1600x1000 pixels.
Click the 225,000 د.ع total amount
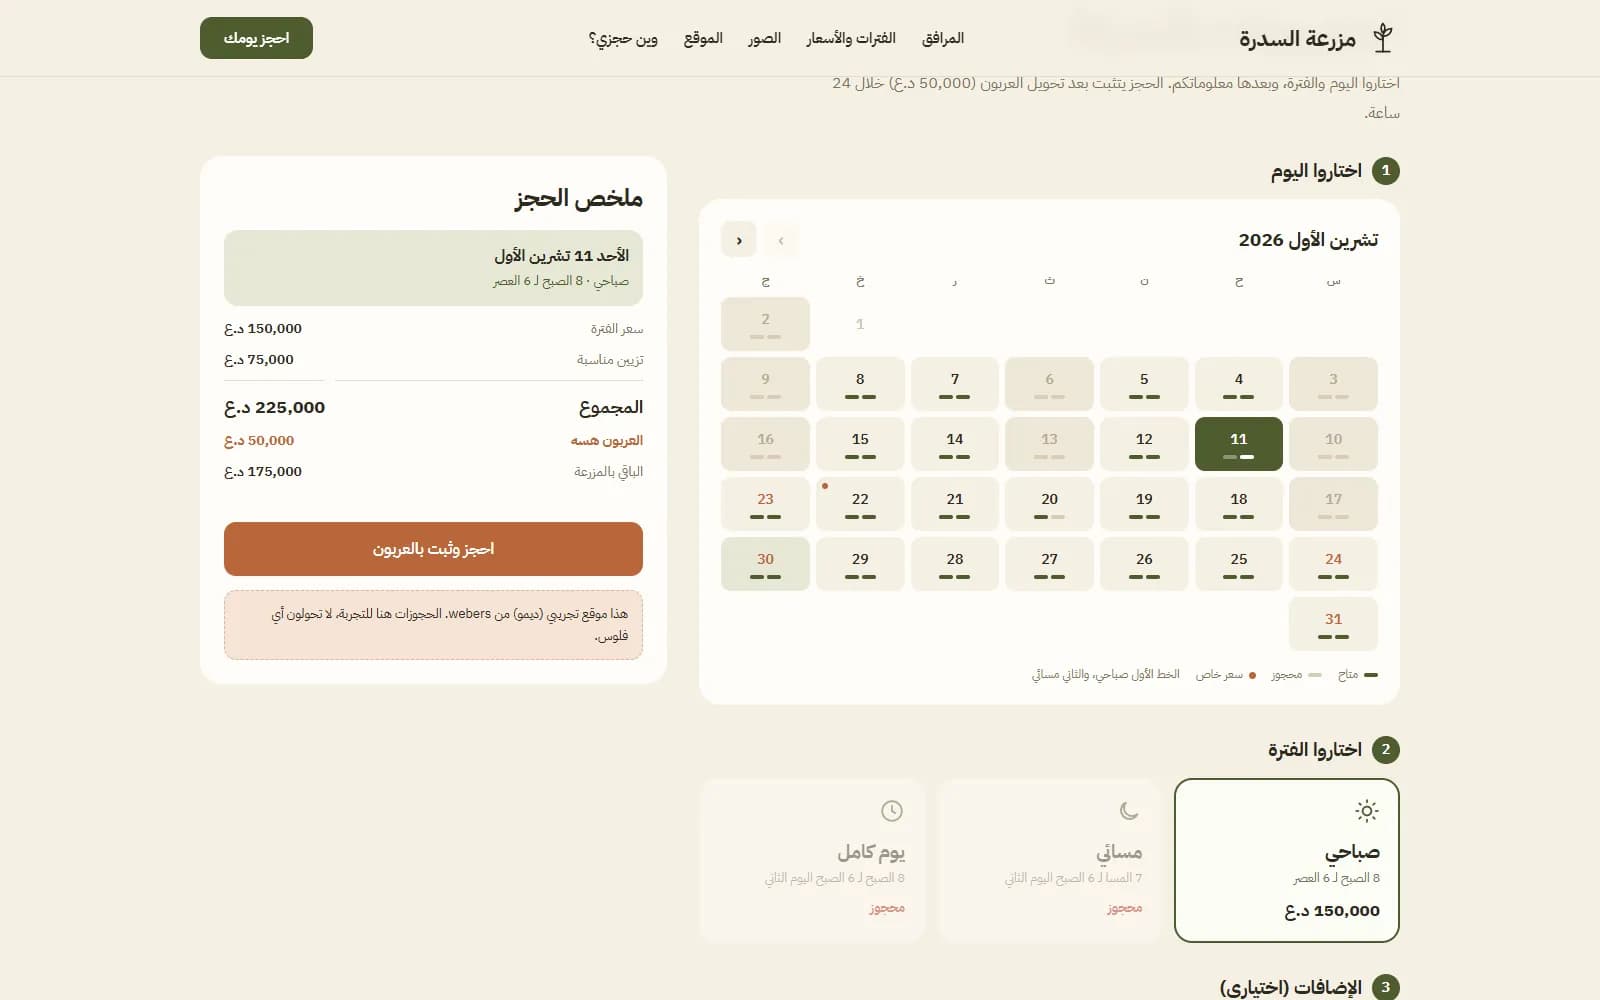pyautogui.click(x=275, y=407)
